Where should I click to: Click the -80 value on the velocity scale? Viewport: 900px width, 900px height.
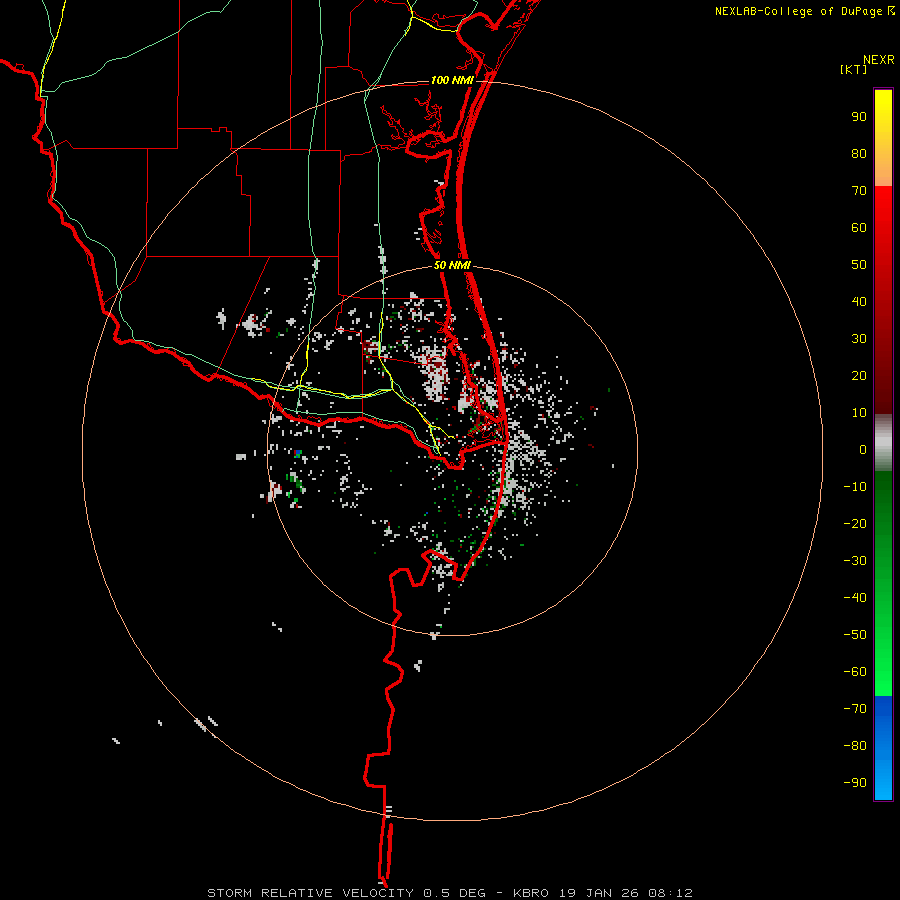(x=855, y=746)
